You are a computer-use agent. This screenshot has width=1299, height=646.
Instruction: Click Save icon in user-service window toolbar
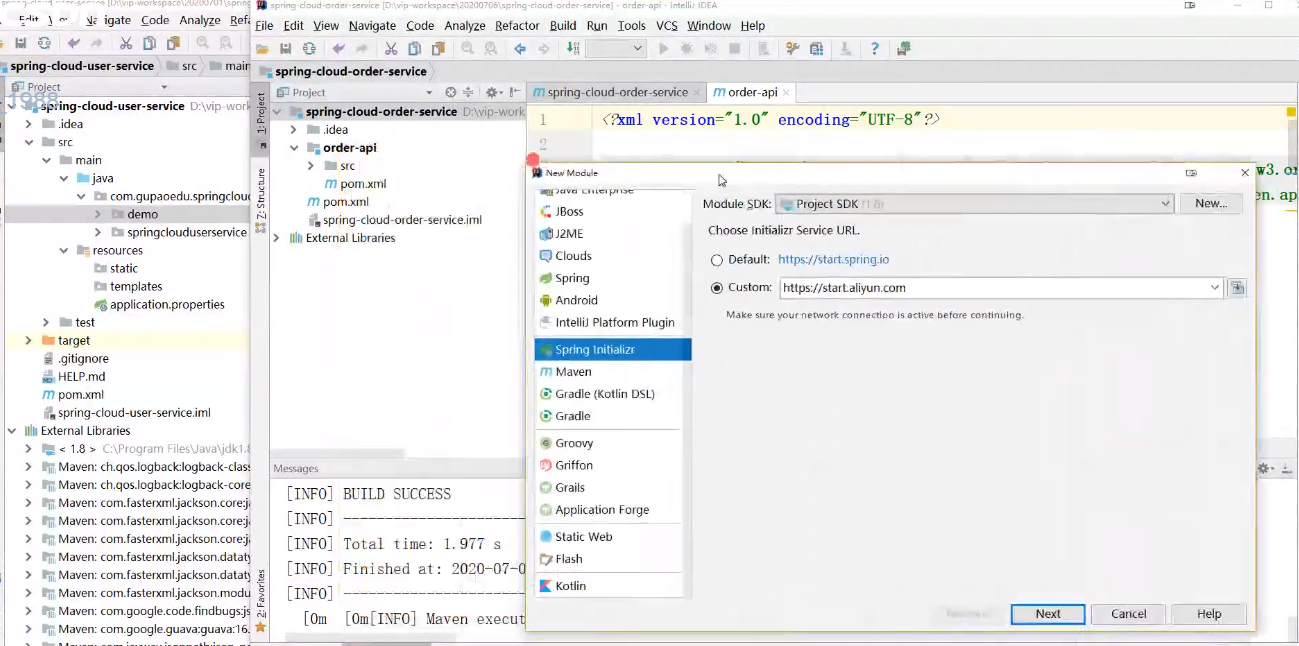[20, 43]
